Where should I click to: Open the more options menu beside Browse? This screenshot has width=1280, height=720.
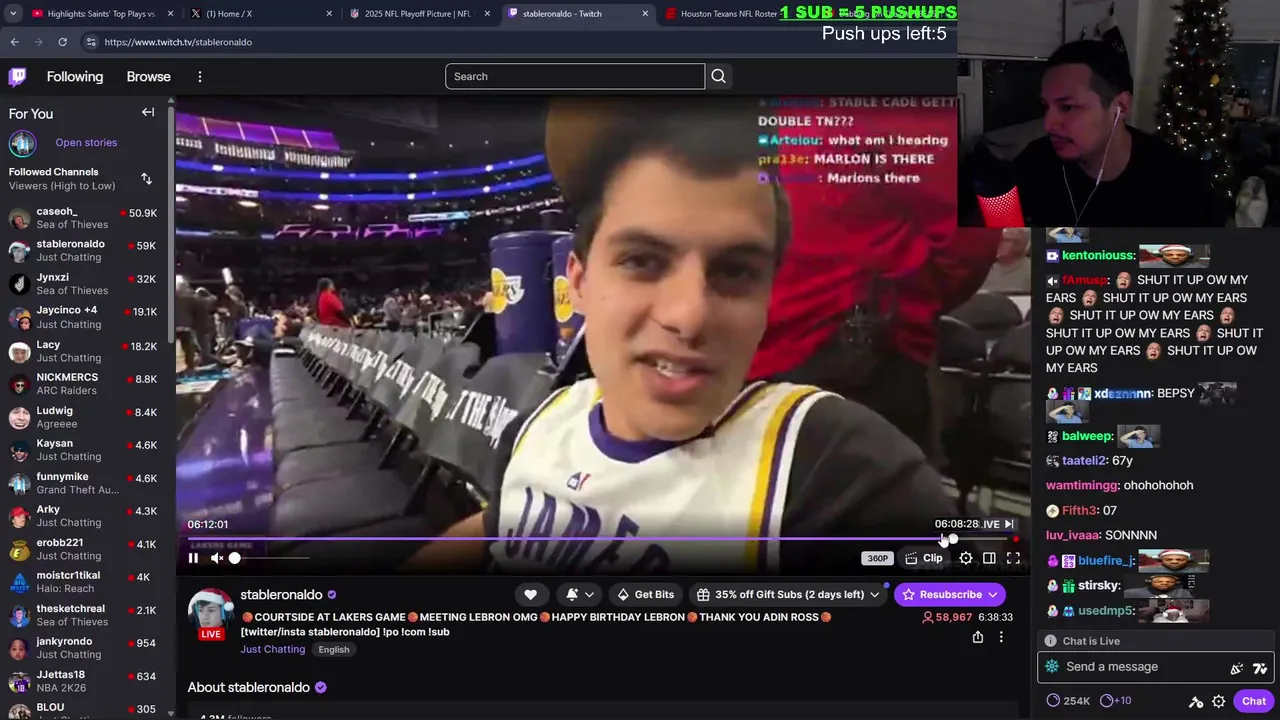(200, 77)
